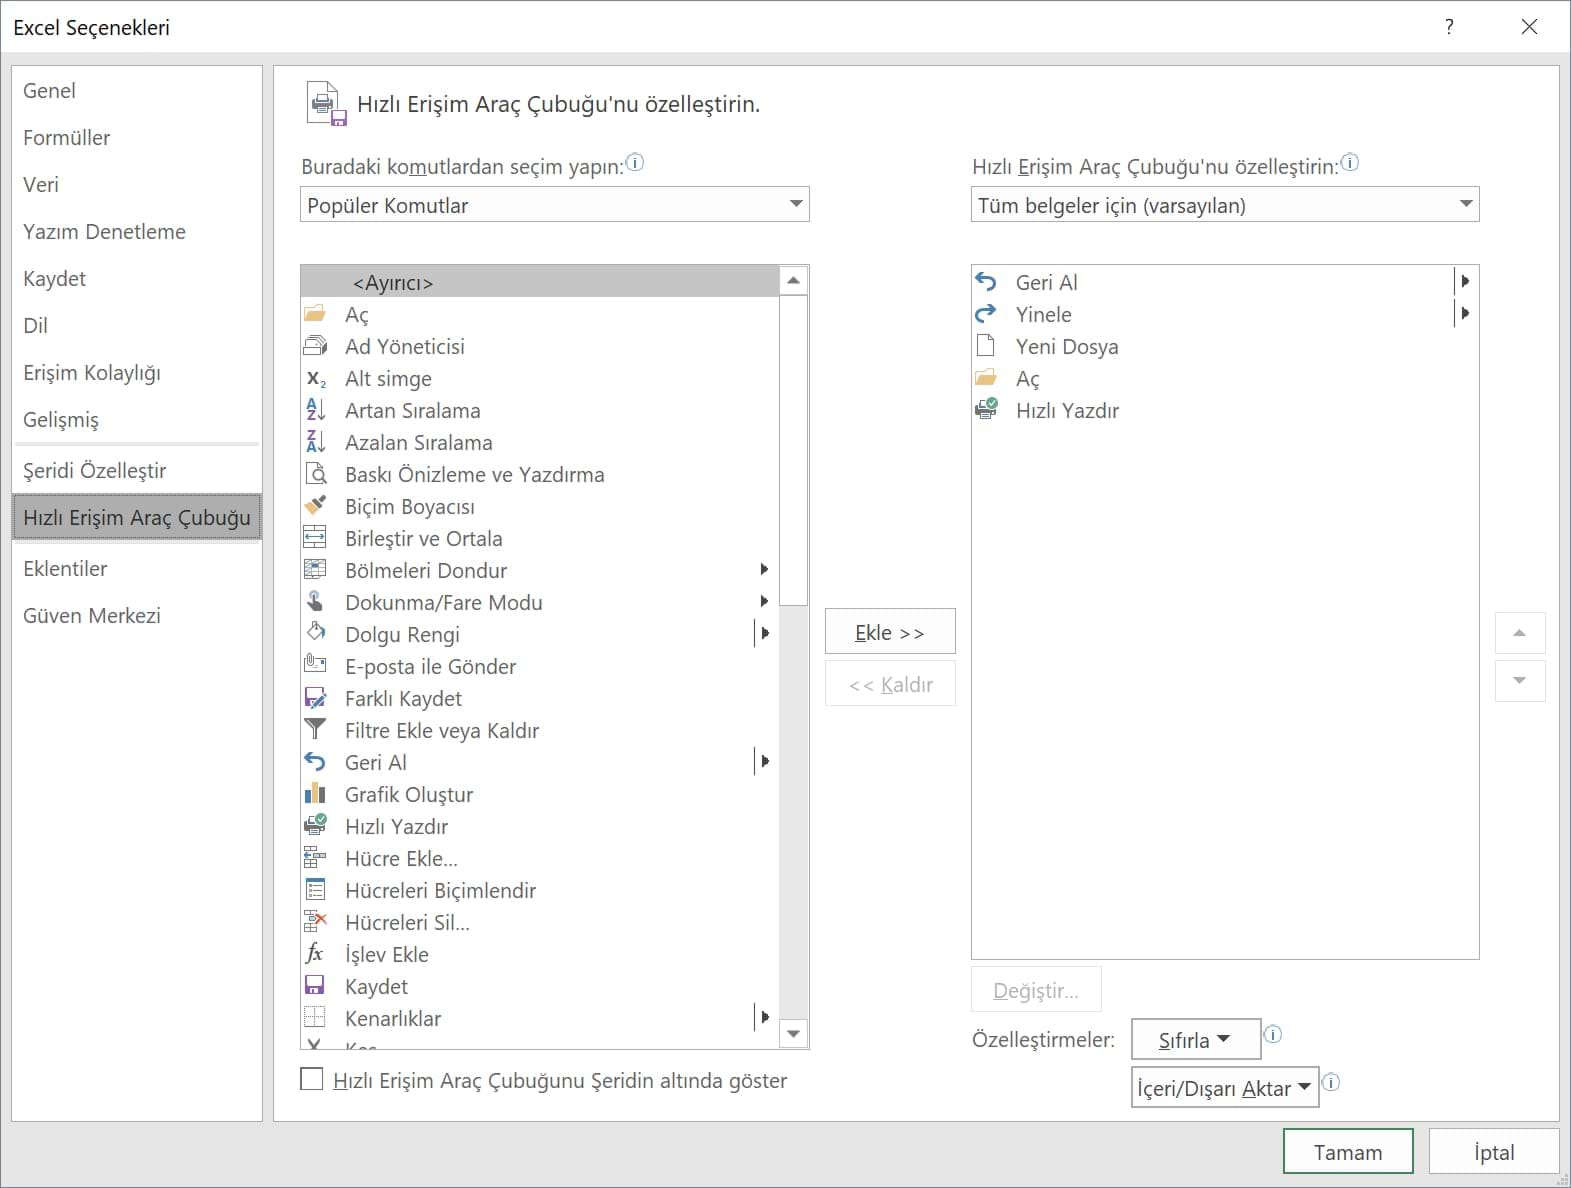Click the Aç folder icon in command list

coord(315,314)
